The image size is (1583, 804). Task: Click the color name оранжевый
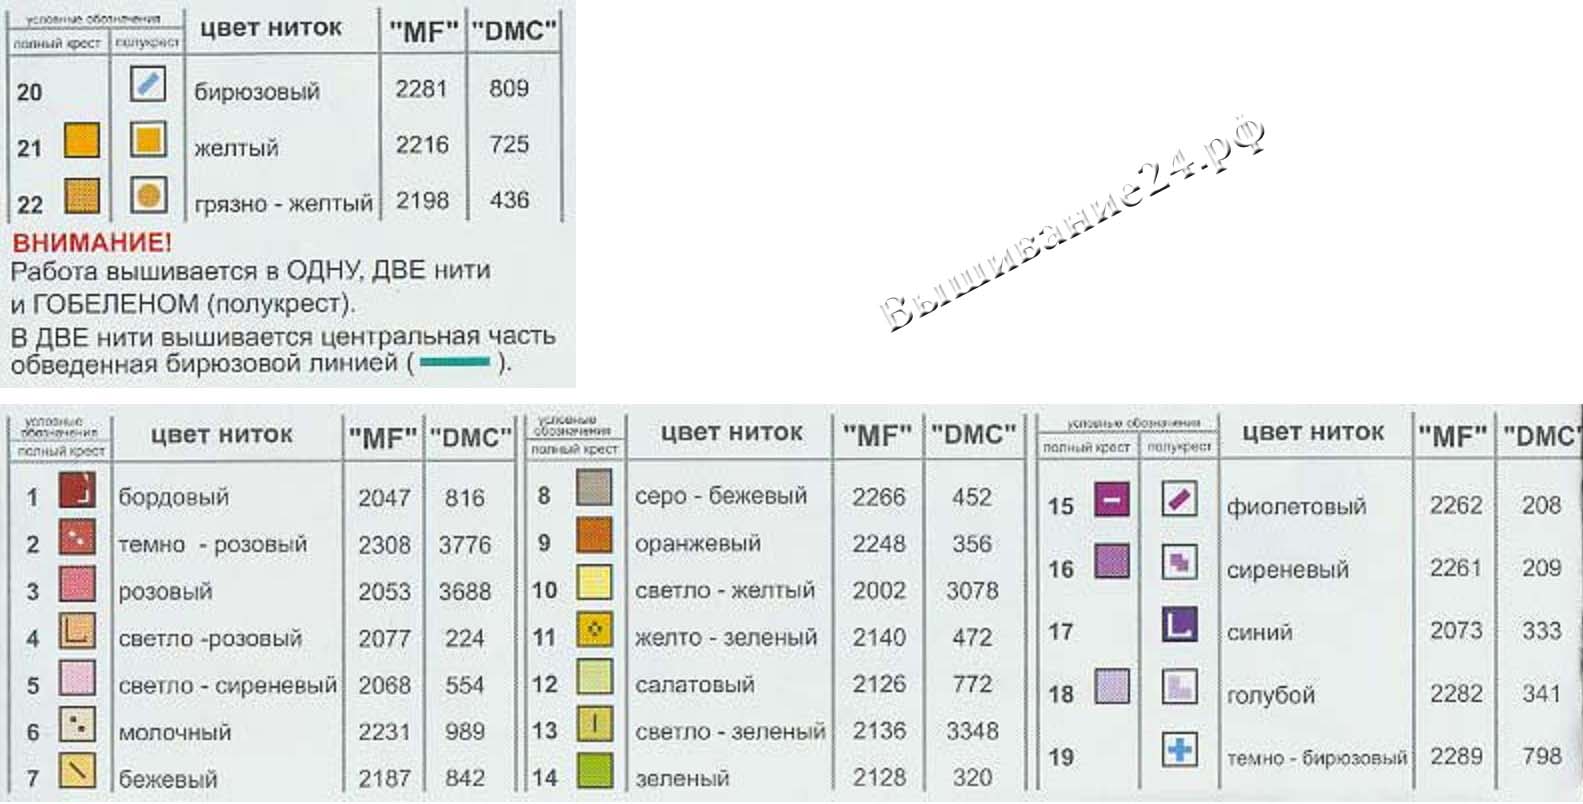pyautogui.click(x=698, y=544)
